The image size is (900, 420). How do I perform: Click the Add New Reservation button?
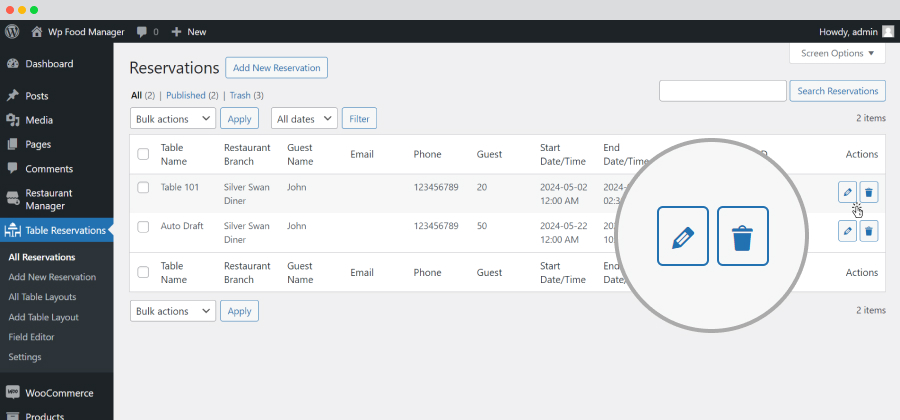[x=277, y=68]
